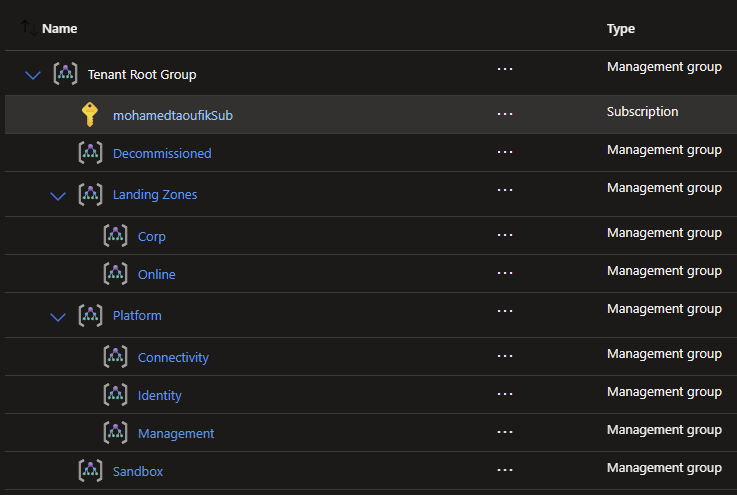Click the Sandbox management group icon
Viewport: 737px width, 495px height.
(x=90, y=471)
